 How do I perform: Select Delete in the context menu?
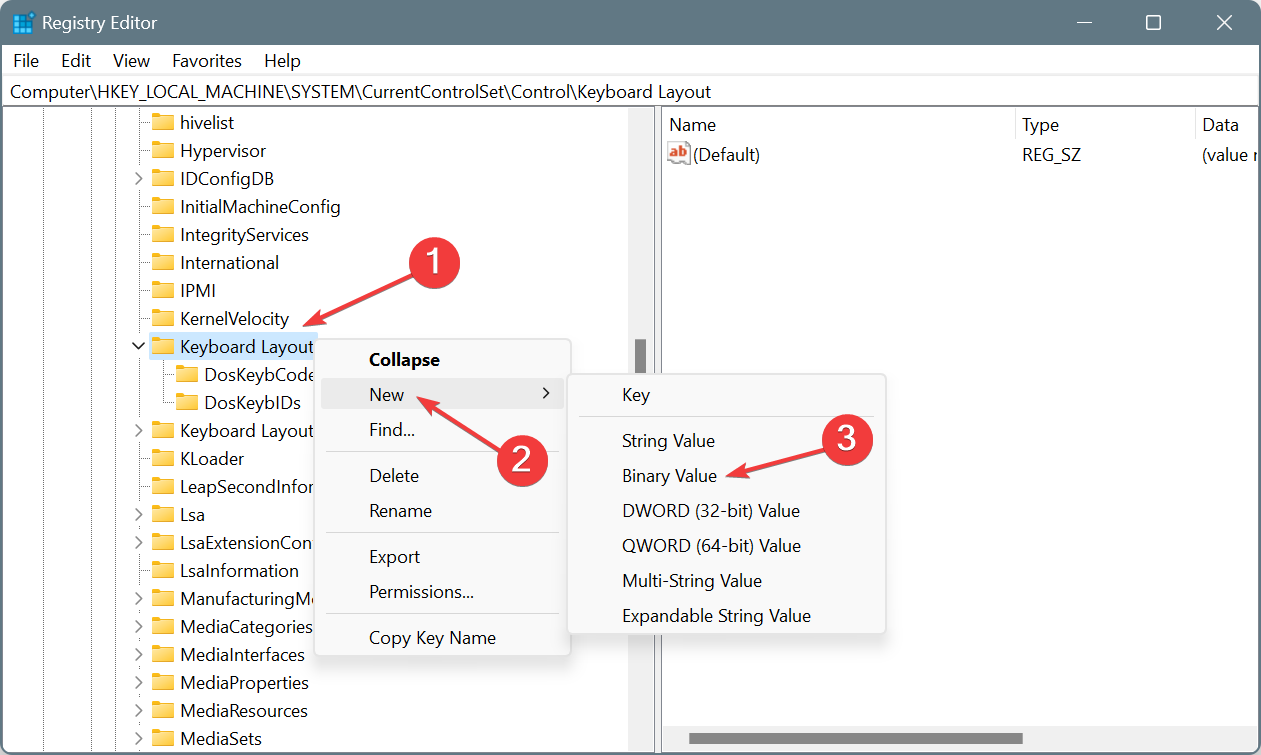coord(442,476)
